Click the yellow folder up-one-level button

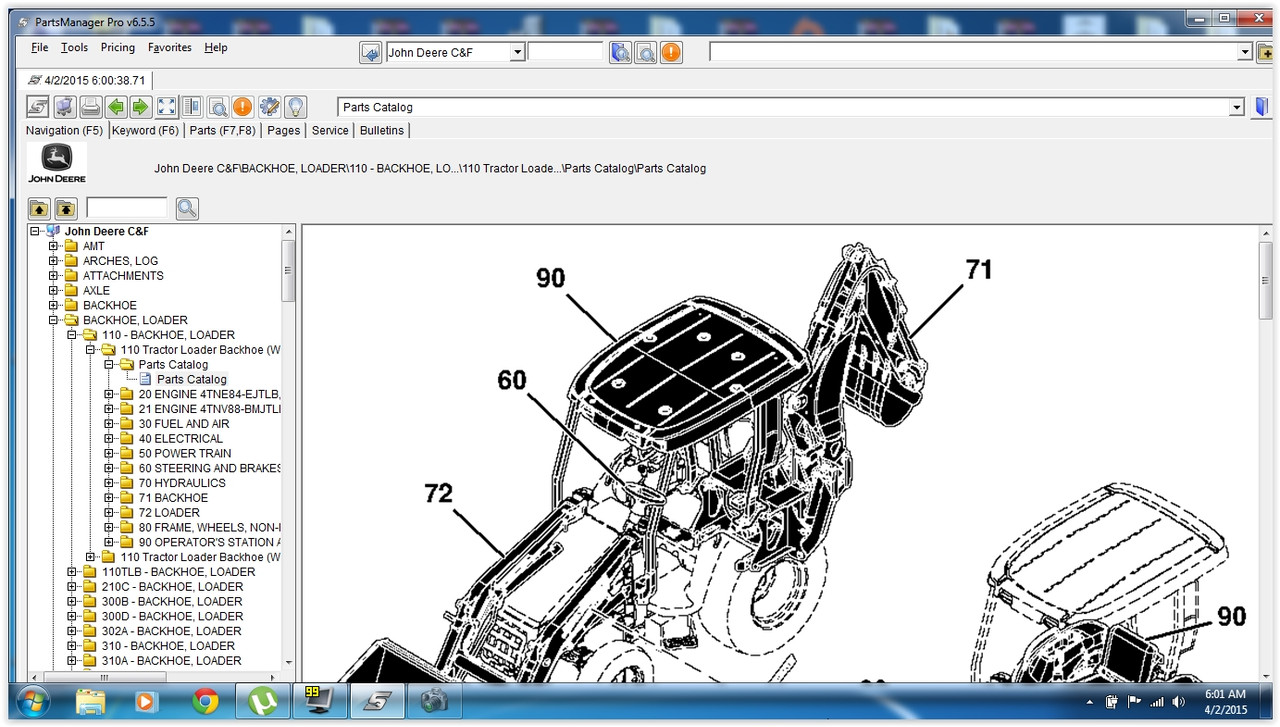tap(39, 208)
